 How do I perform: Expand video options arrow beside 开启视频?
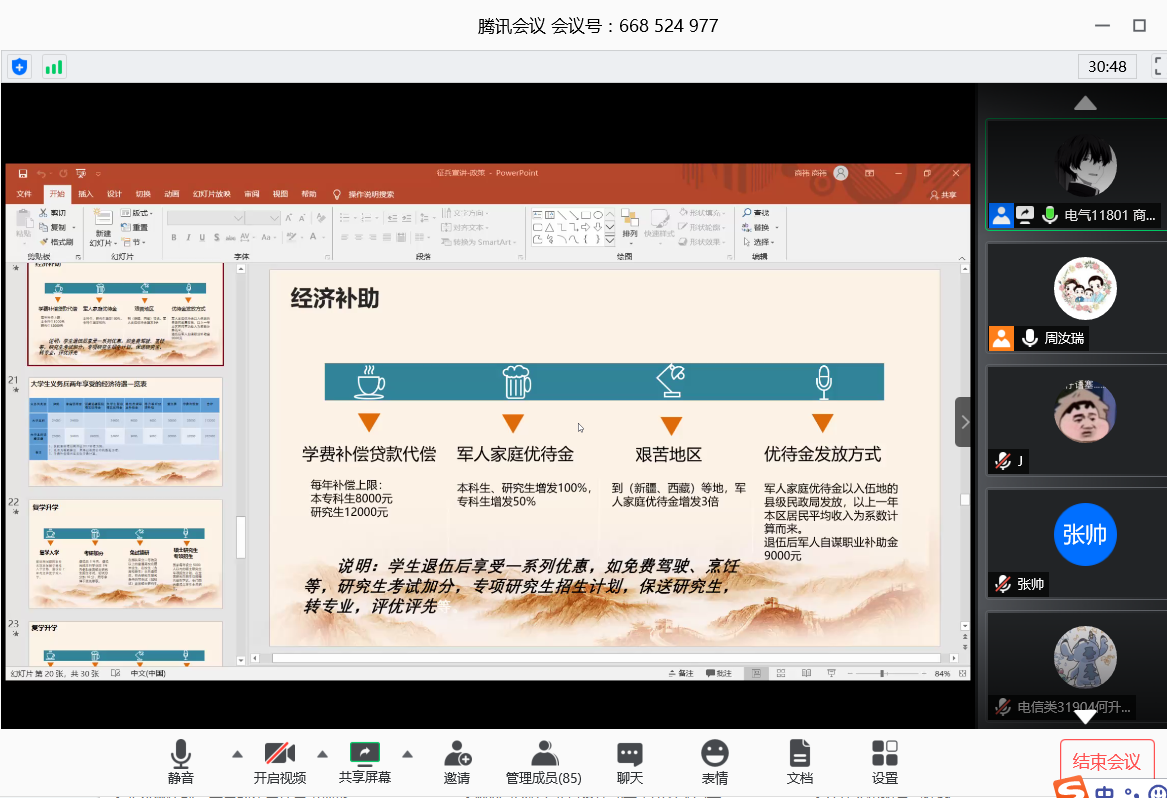click(322, 754)
